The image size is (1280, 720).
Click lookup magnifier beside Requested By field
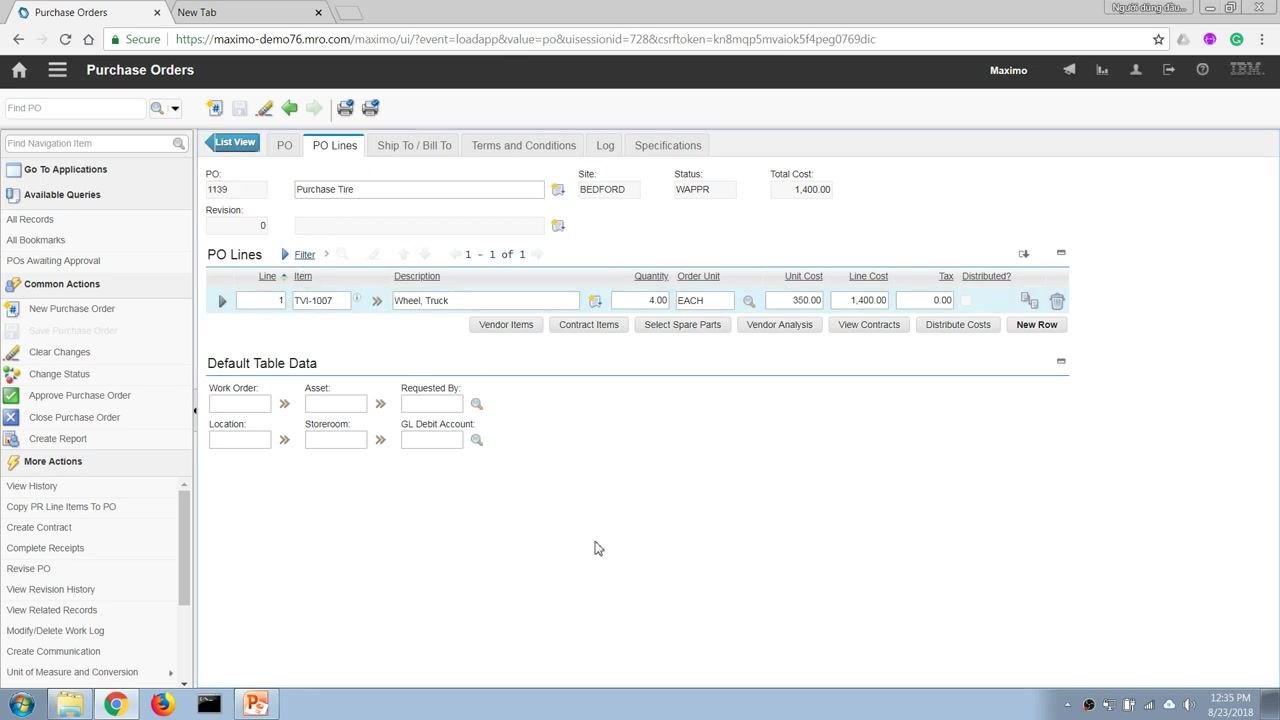tap(476, 404)
